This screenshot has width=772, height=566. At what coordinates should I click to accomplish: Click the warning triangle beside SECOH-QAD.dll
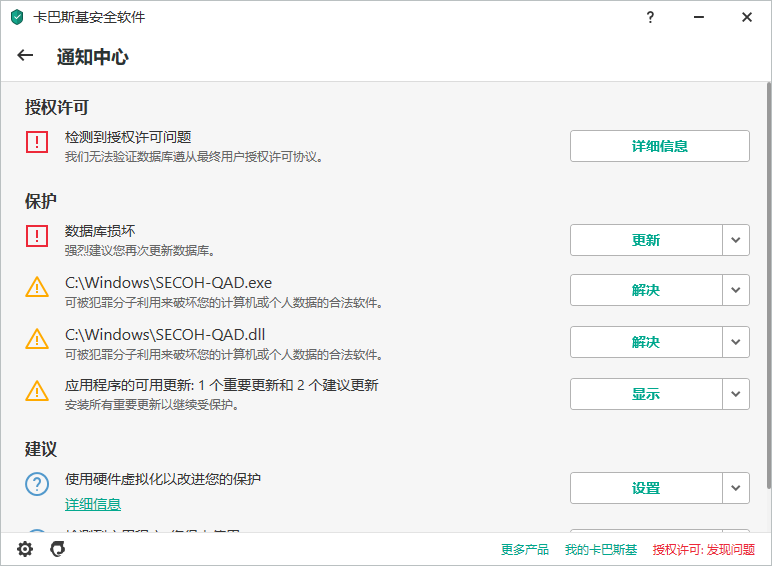[37, 338]
